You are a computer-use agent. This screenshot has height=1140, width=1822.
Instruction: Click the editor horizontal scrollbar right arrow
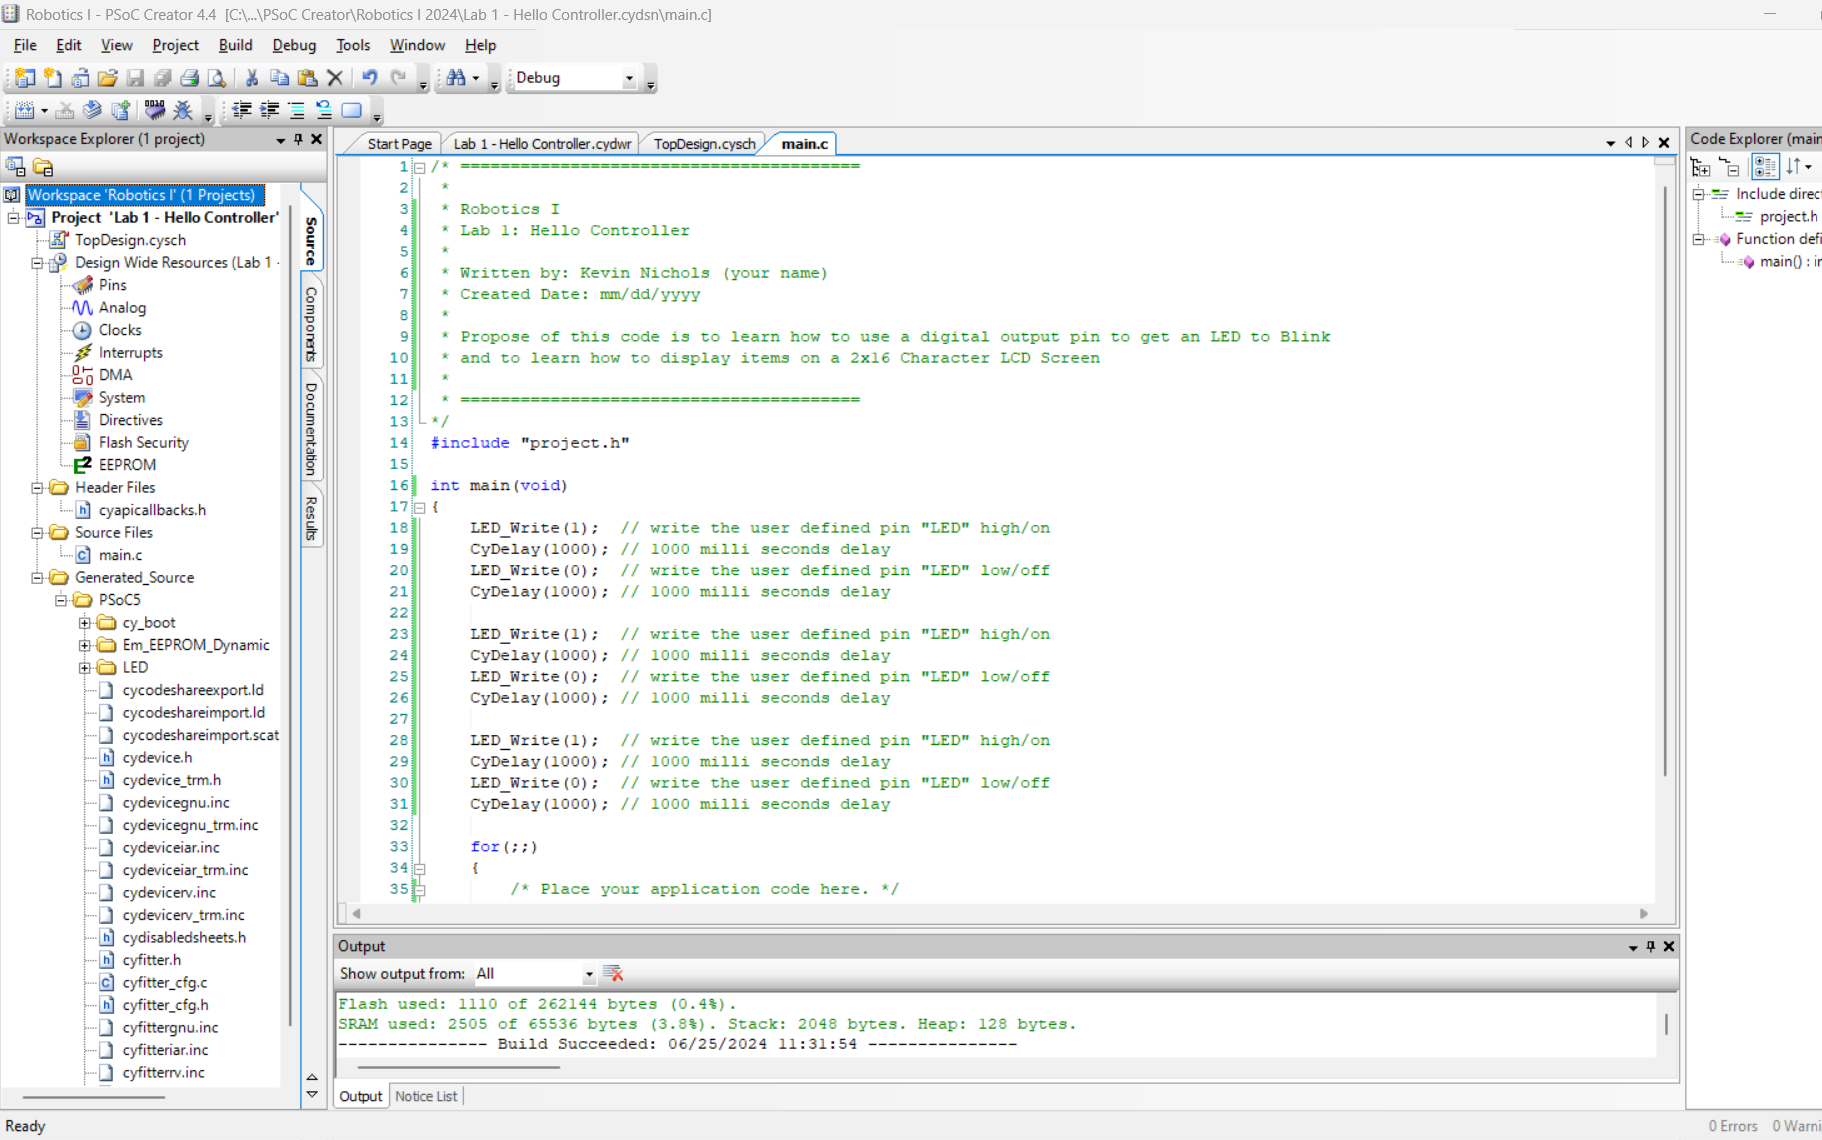coord(1644,914)
